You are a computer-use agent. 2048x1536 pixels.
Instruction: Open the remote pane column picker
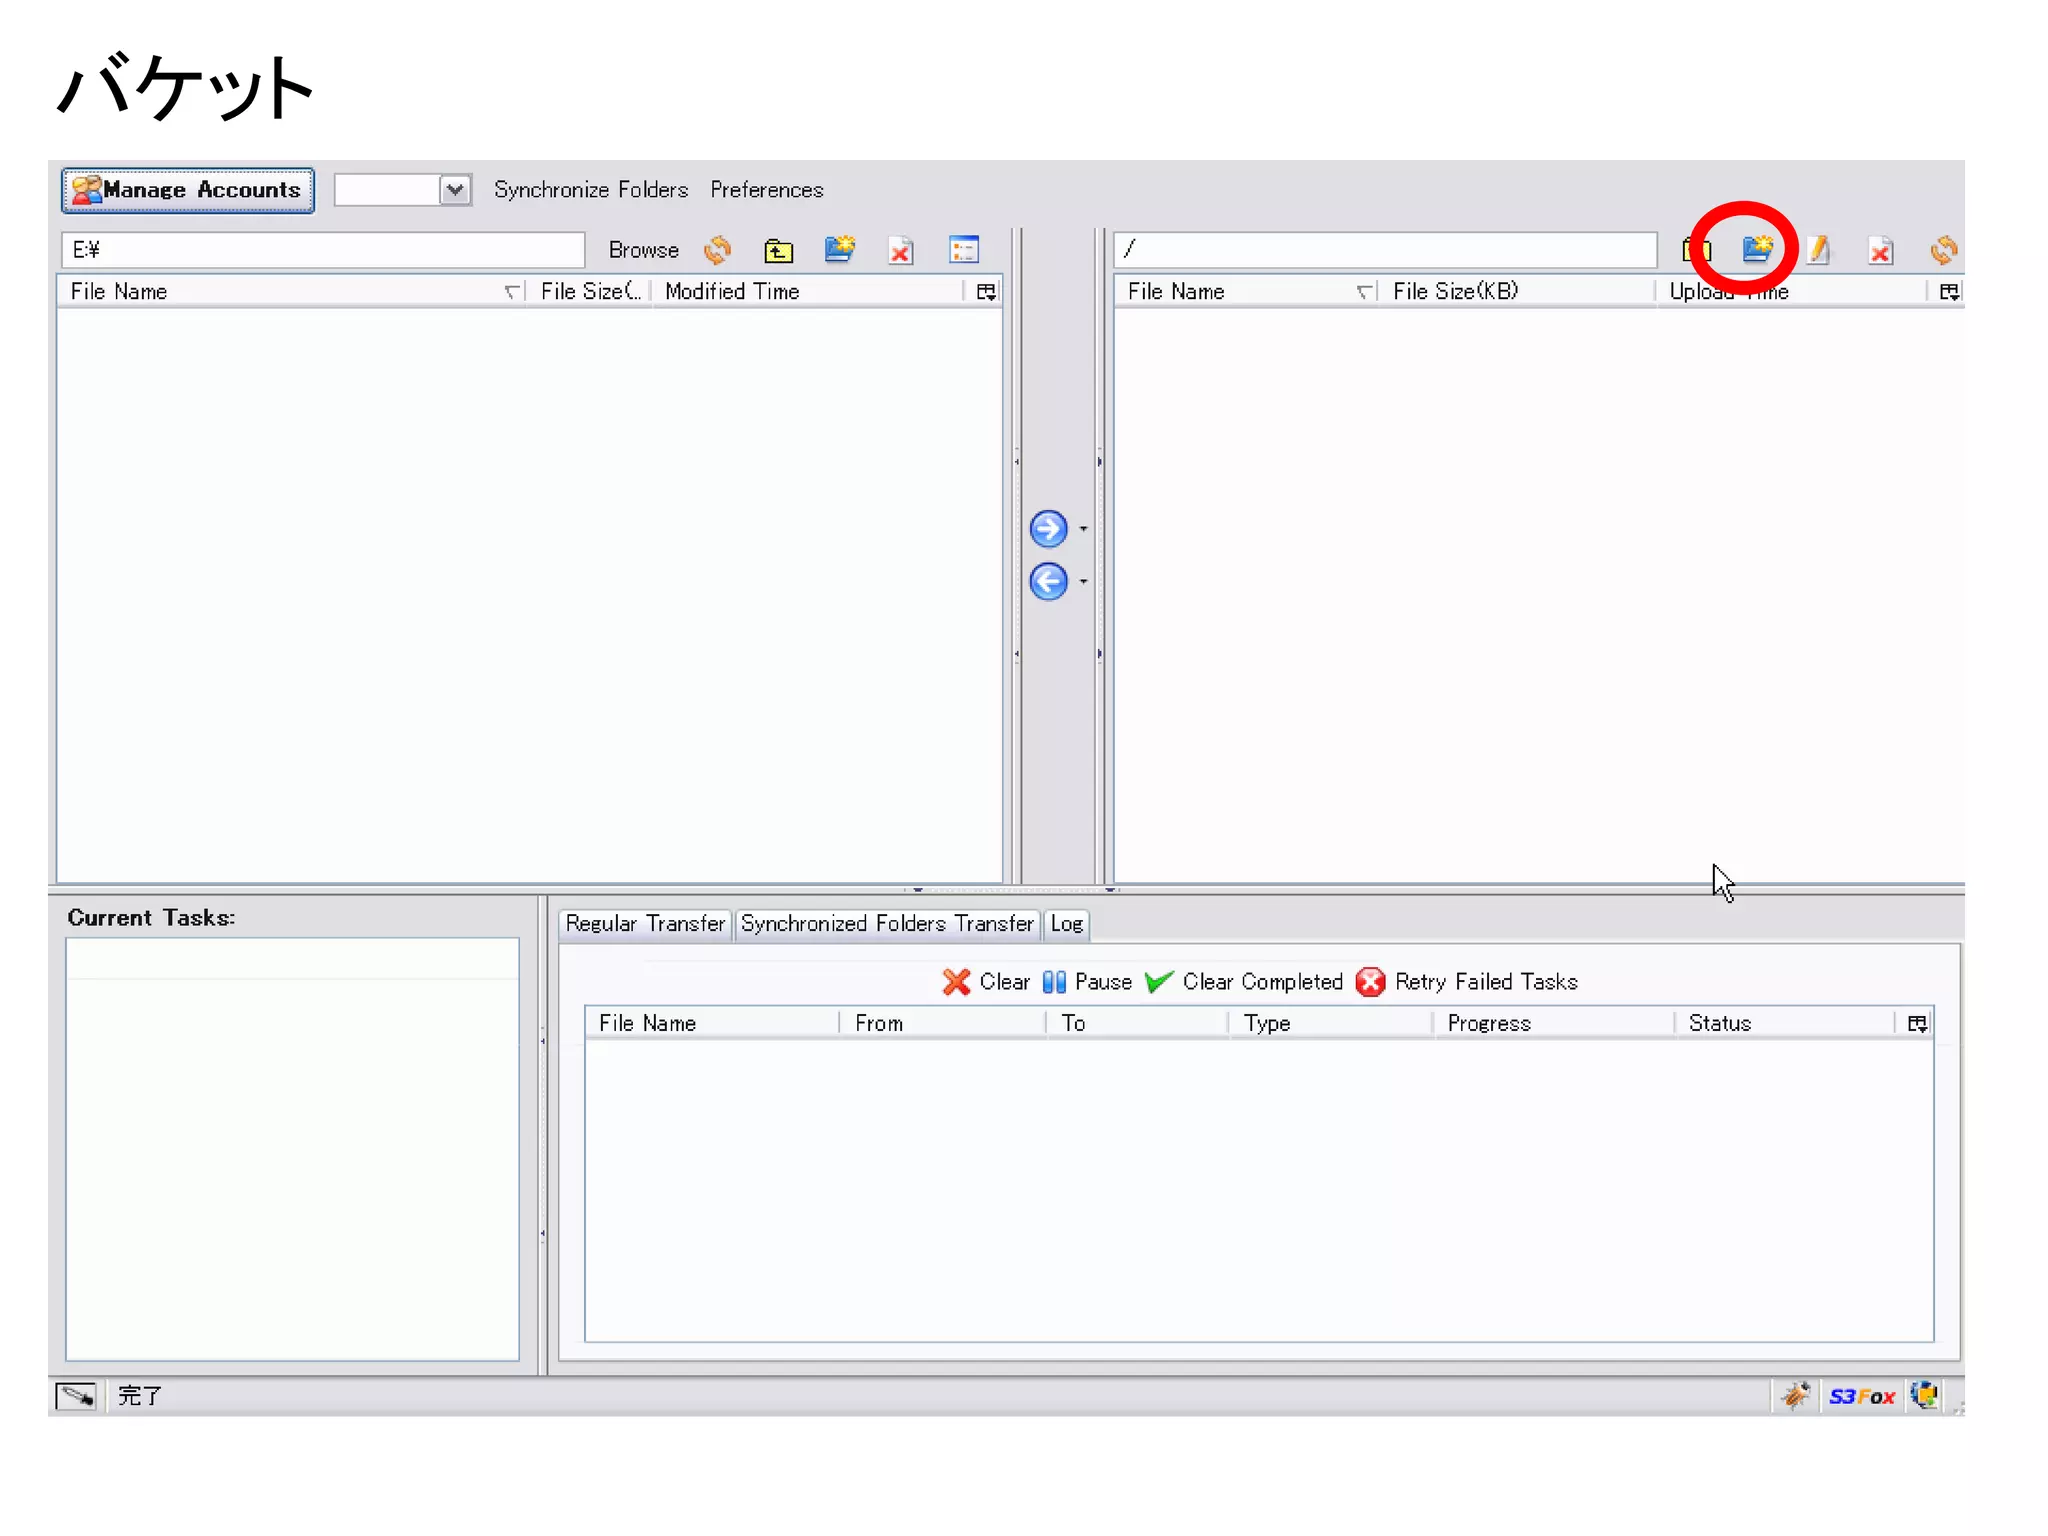pyautogui.click(x=1949, y=292)
